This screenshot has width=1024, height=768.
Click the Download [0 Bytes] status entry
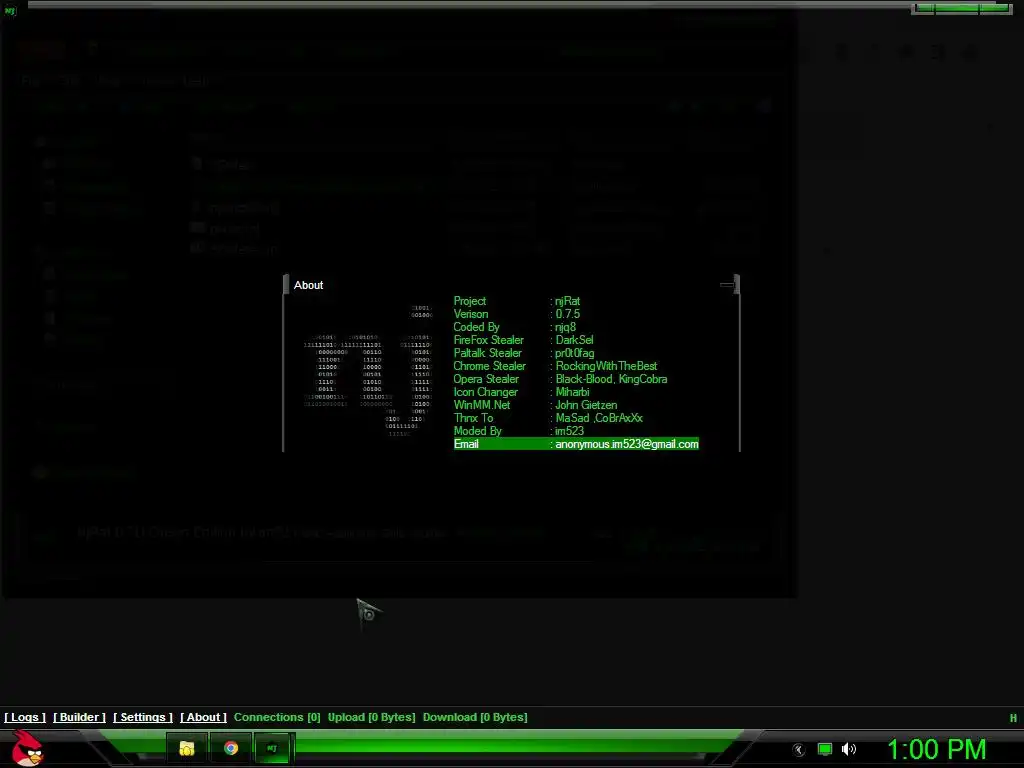[x=475, y=717]
